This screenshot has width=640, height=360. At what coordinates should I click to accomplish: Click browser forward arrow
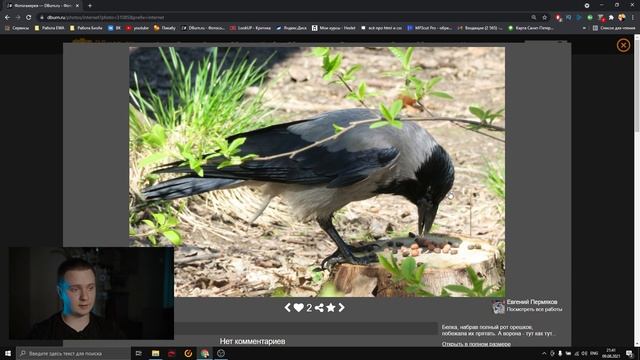(x=18, y=18)
